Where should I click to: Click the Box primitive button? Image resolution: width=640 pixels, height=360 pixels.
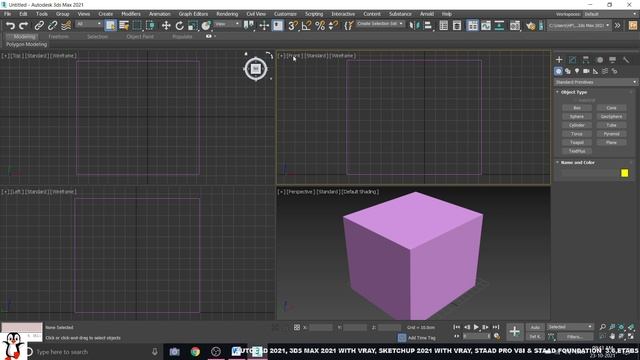(577, 108)
